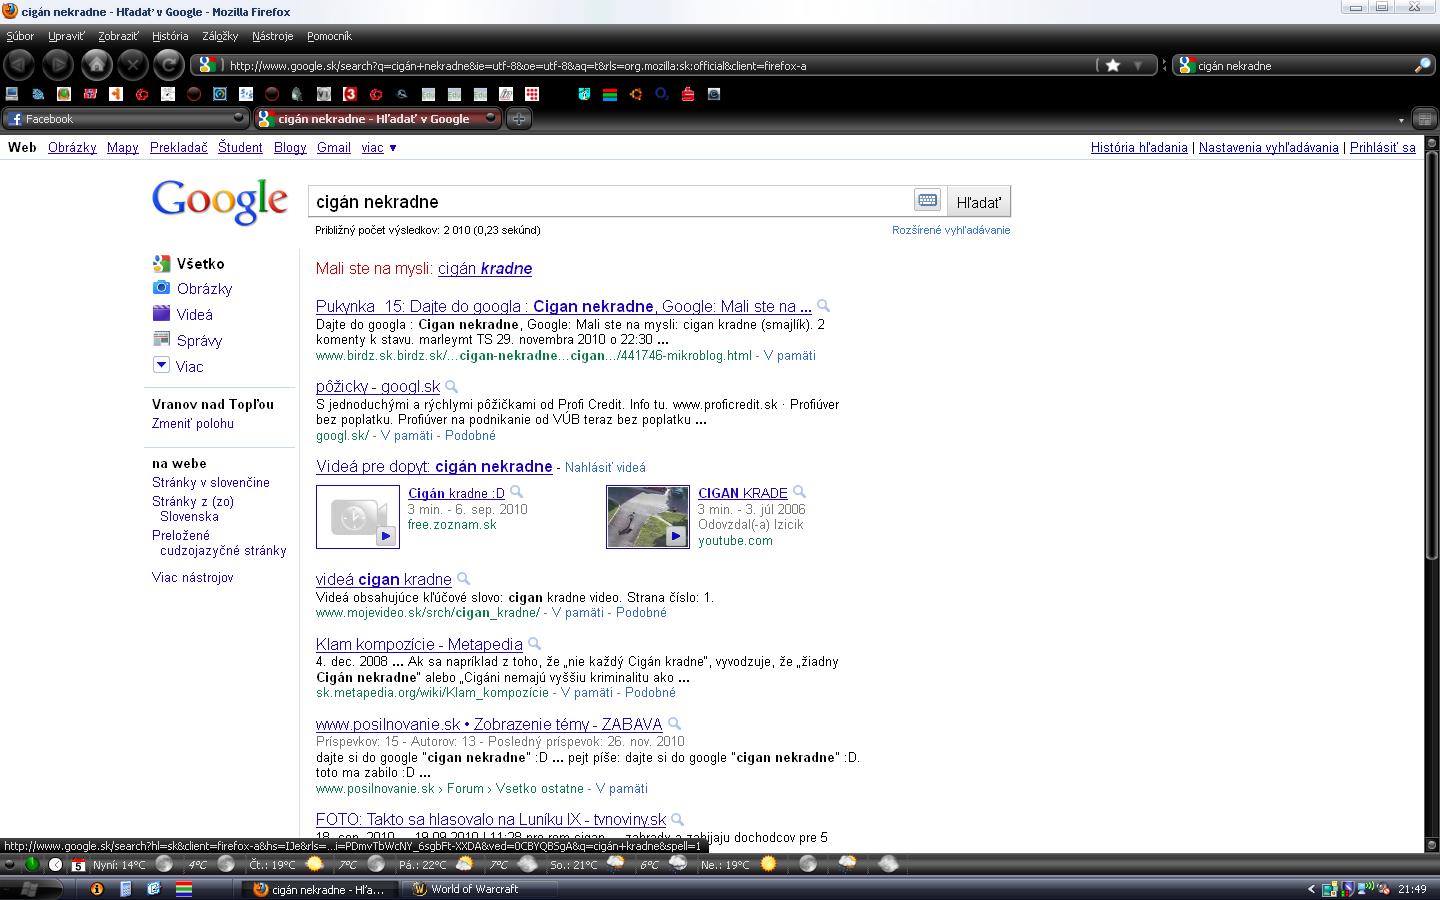Screen dimensions: 1440x900
Task: Close the Facebook tab
Action: pyautogui.click(x=238, y=118)
